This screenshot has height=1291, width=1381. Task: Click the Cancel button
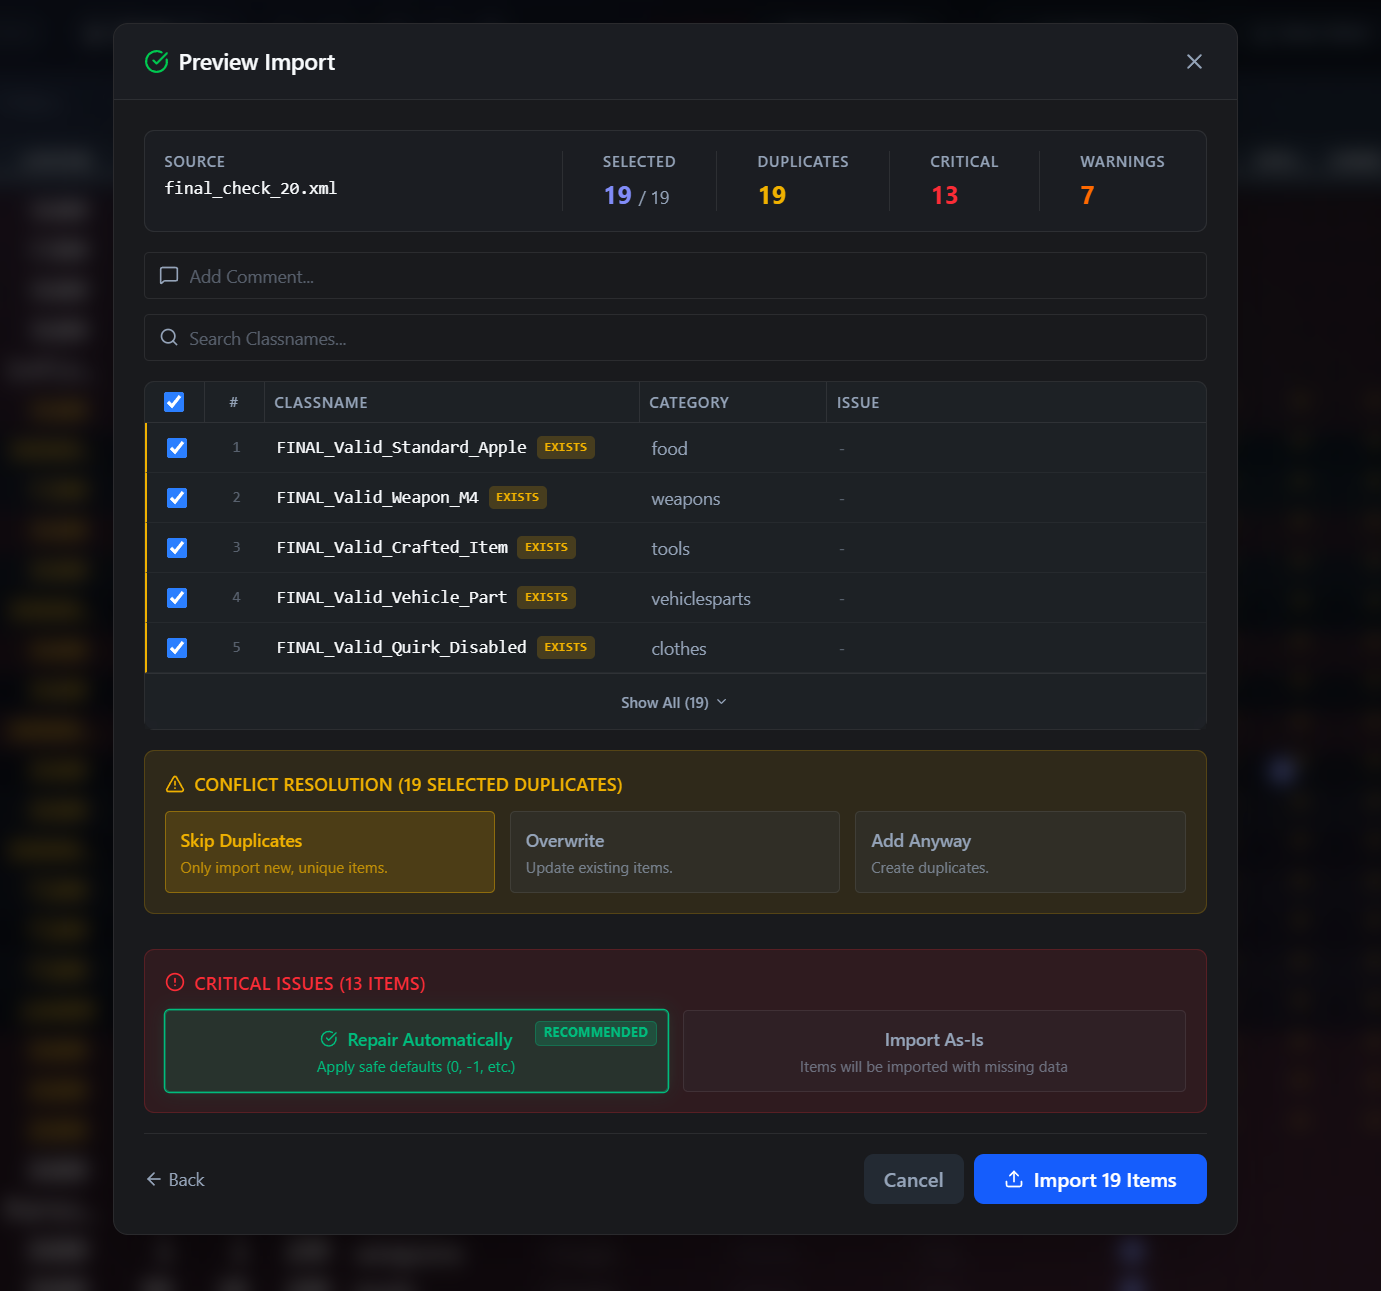tap(913, 1179)
